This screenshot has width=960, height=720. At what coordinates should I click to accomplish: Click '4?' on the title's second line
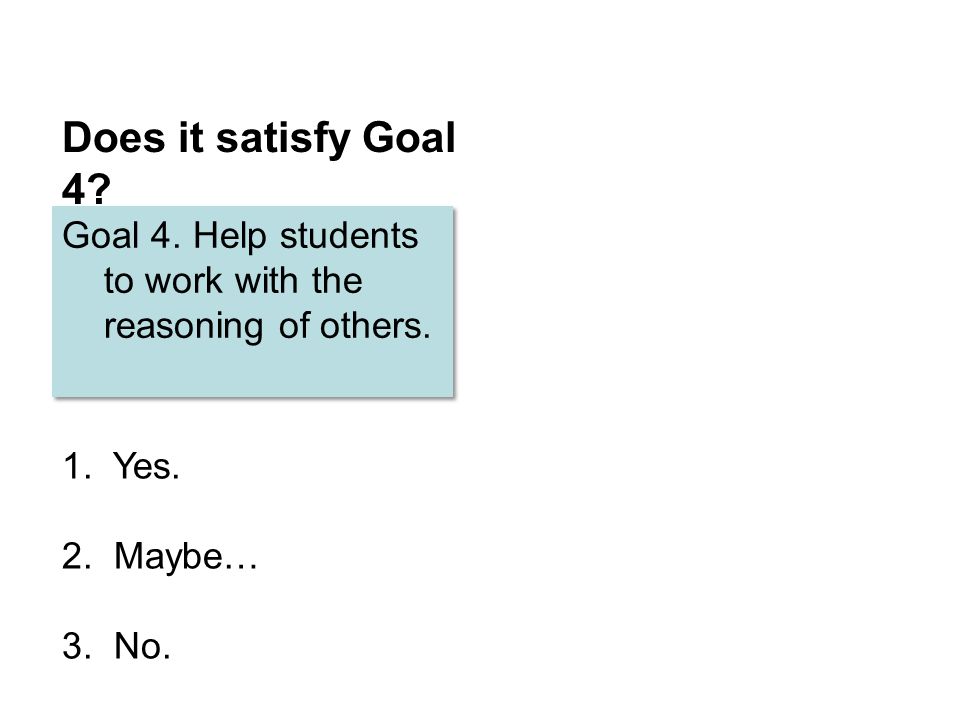click(86, 189)
